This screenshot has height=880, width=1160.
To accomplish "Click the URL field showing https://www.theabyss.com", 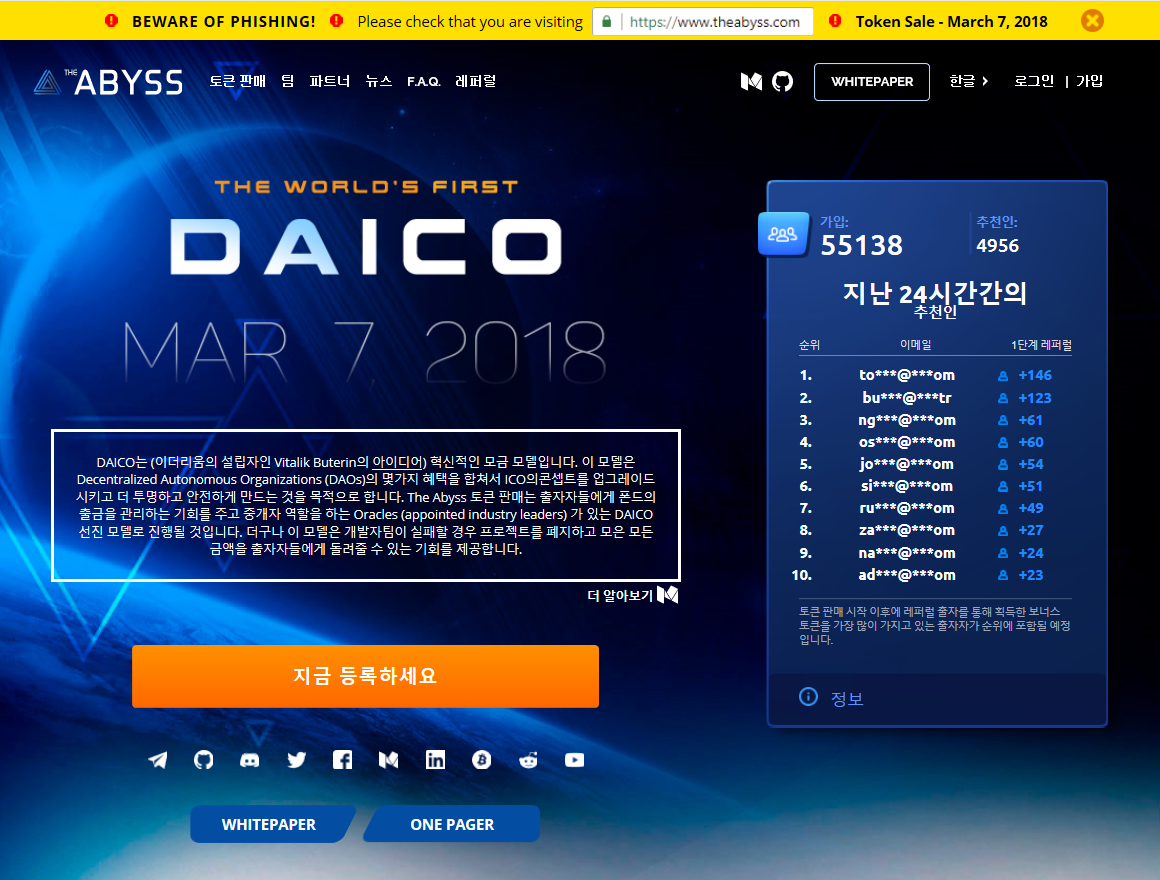I will (x=703, y=21).
